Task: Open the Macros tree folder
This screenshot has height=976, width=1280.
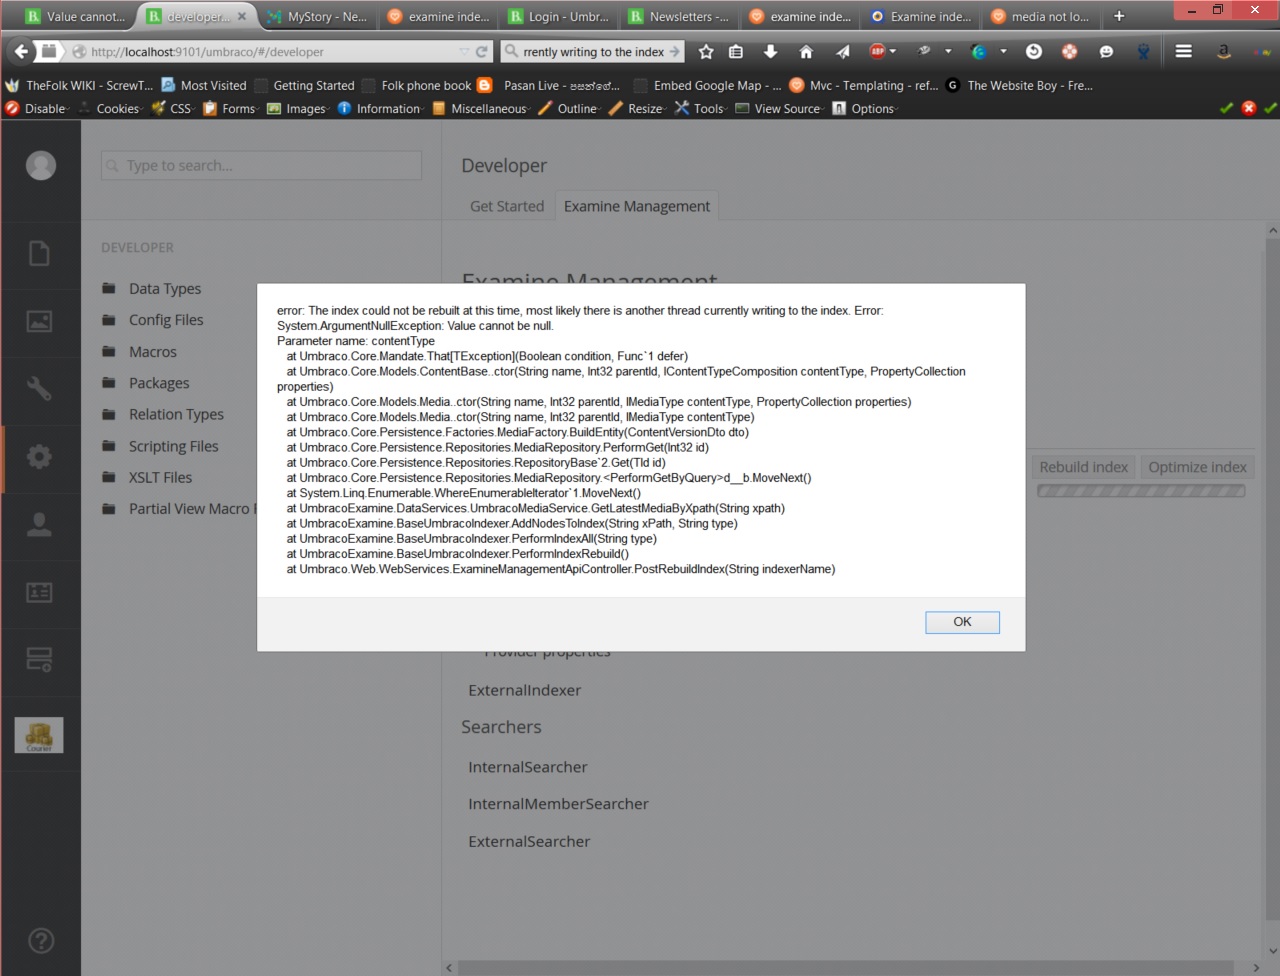Action: coord(152,352)
